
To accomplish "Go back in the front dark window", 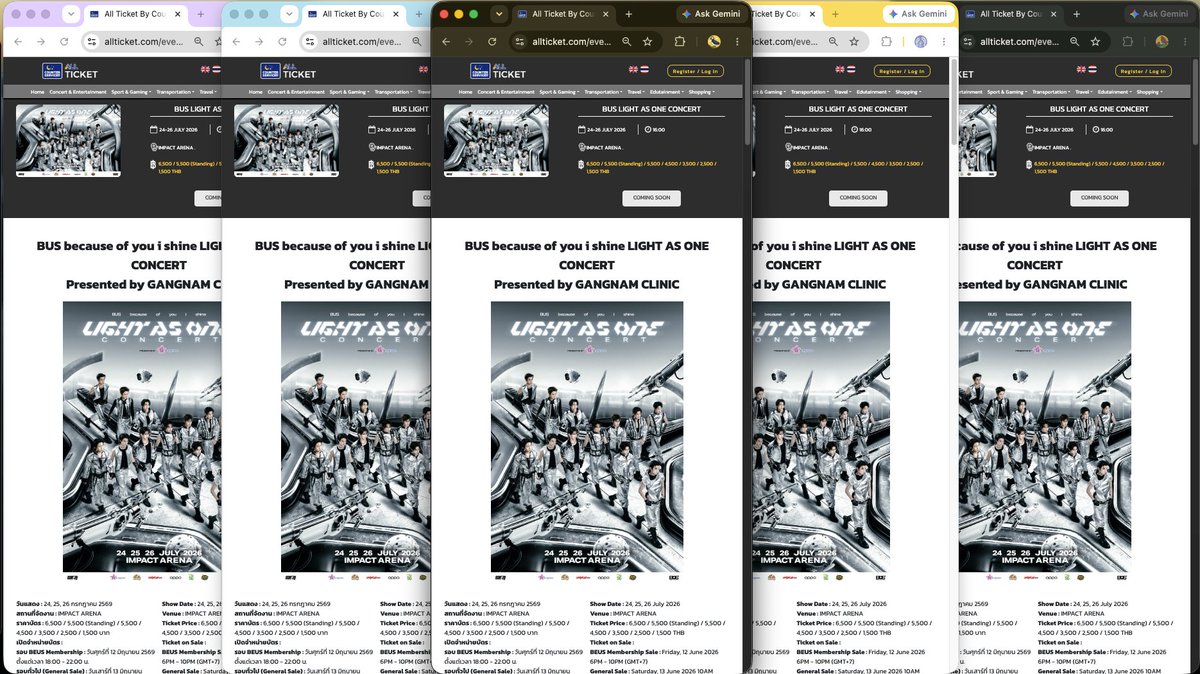I will click(447, 42).
